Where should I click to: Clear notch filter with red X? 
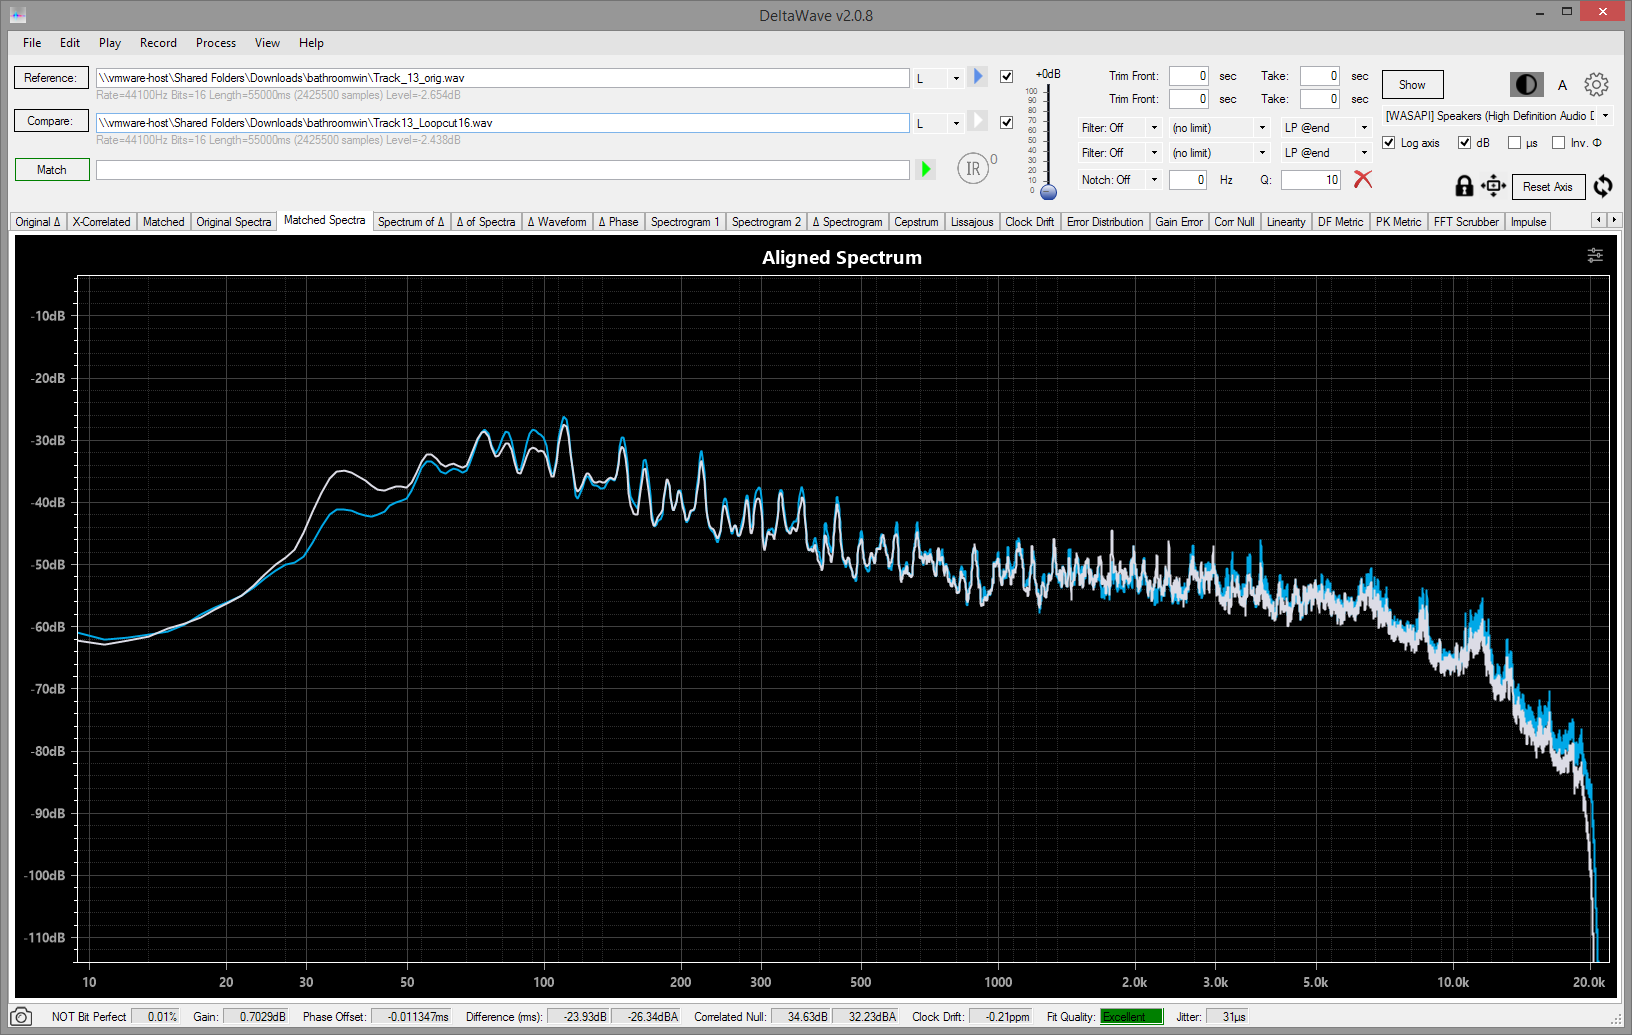point(1363,179)
